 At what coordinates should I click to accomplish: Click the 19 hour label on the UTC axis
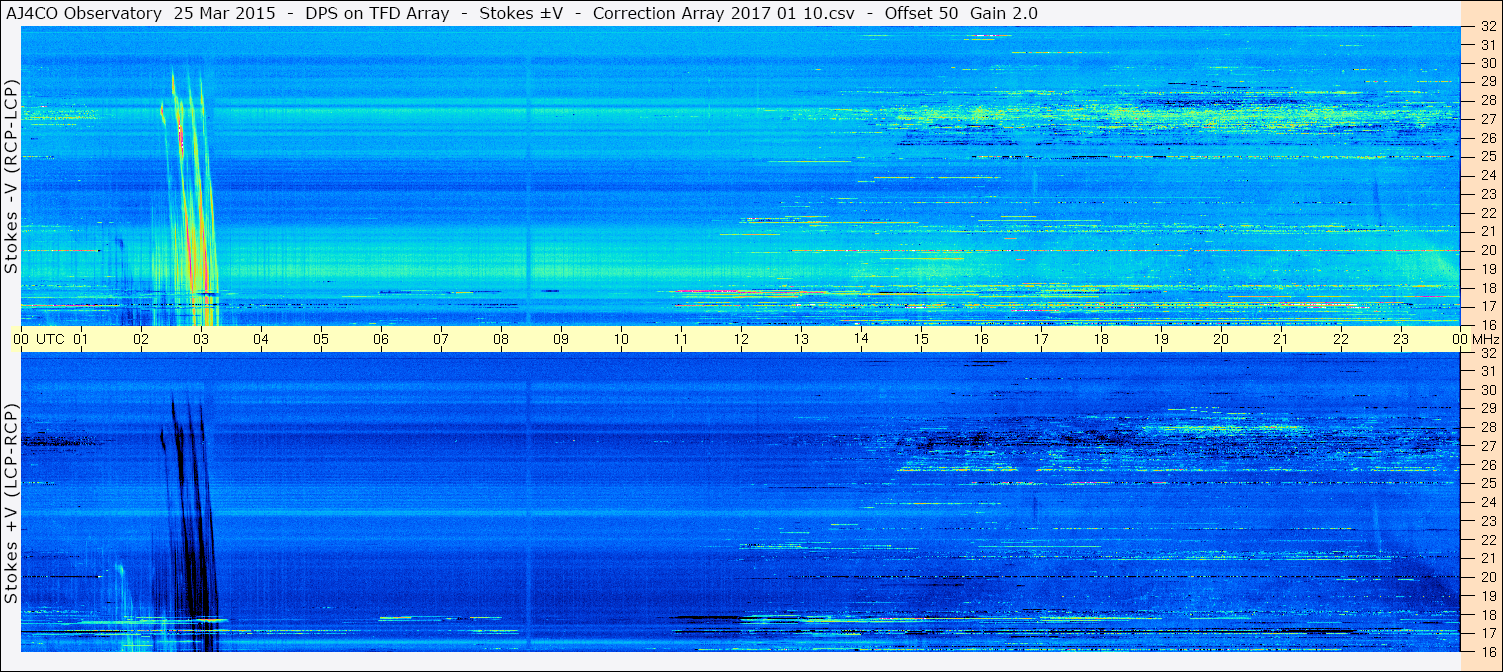click(1161, 339)
